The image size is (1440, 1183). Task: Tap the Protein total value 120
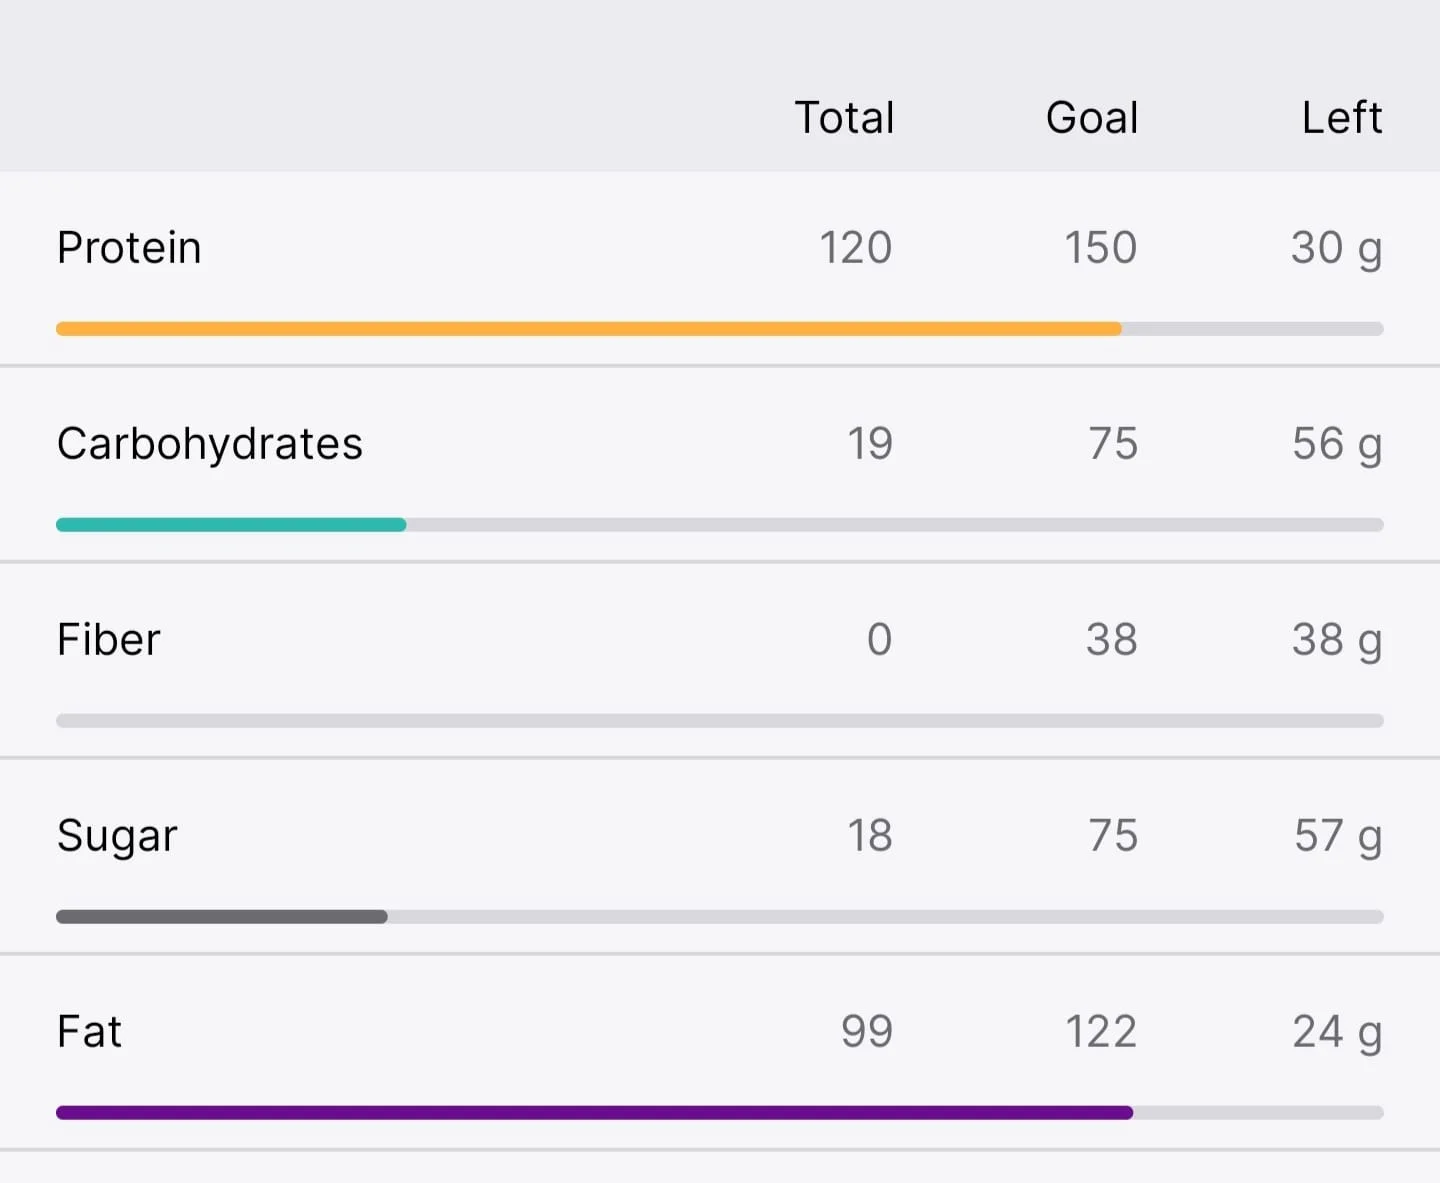[x=855, y=248]
